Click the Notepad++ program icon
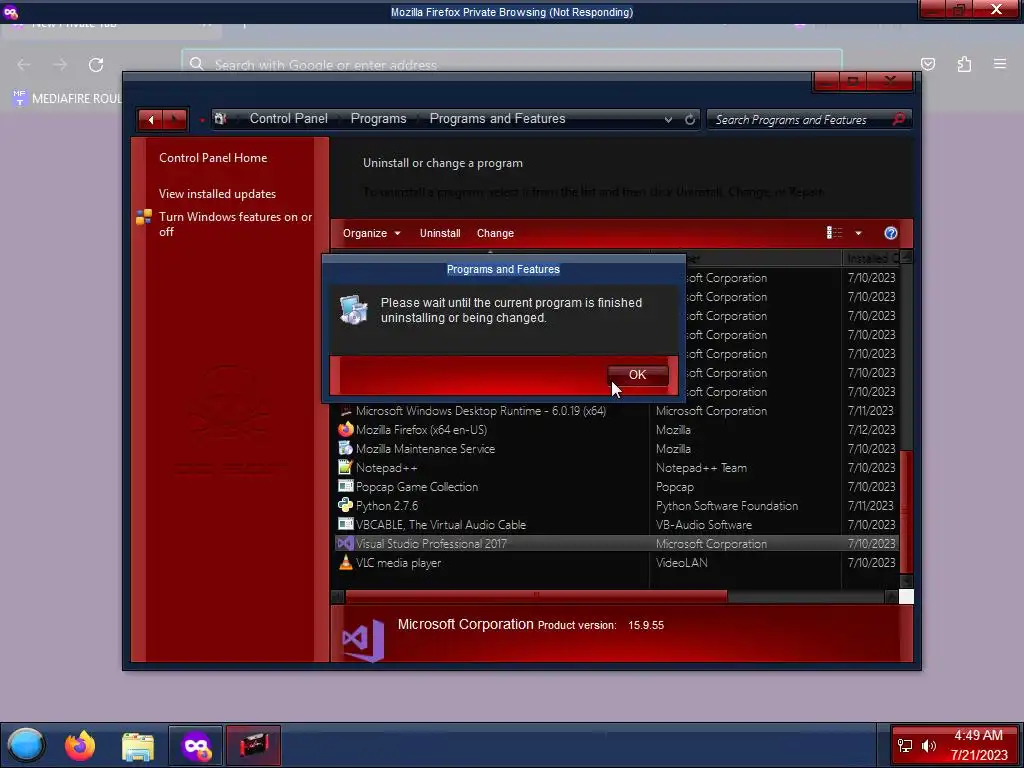This screenshot has height=768, width=1024. 345,468
